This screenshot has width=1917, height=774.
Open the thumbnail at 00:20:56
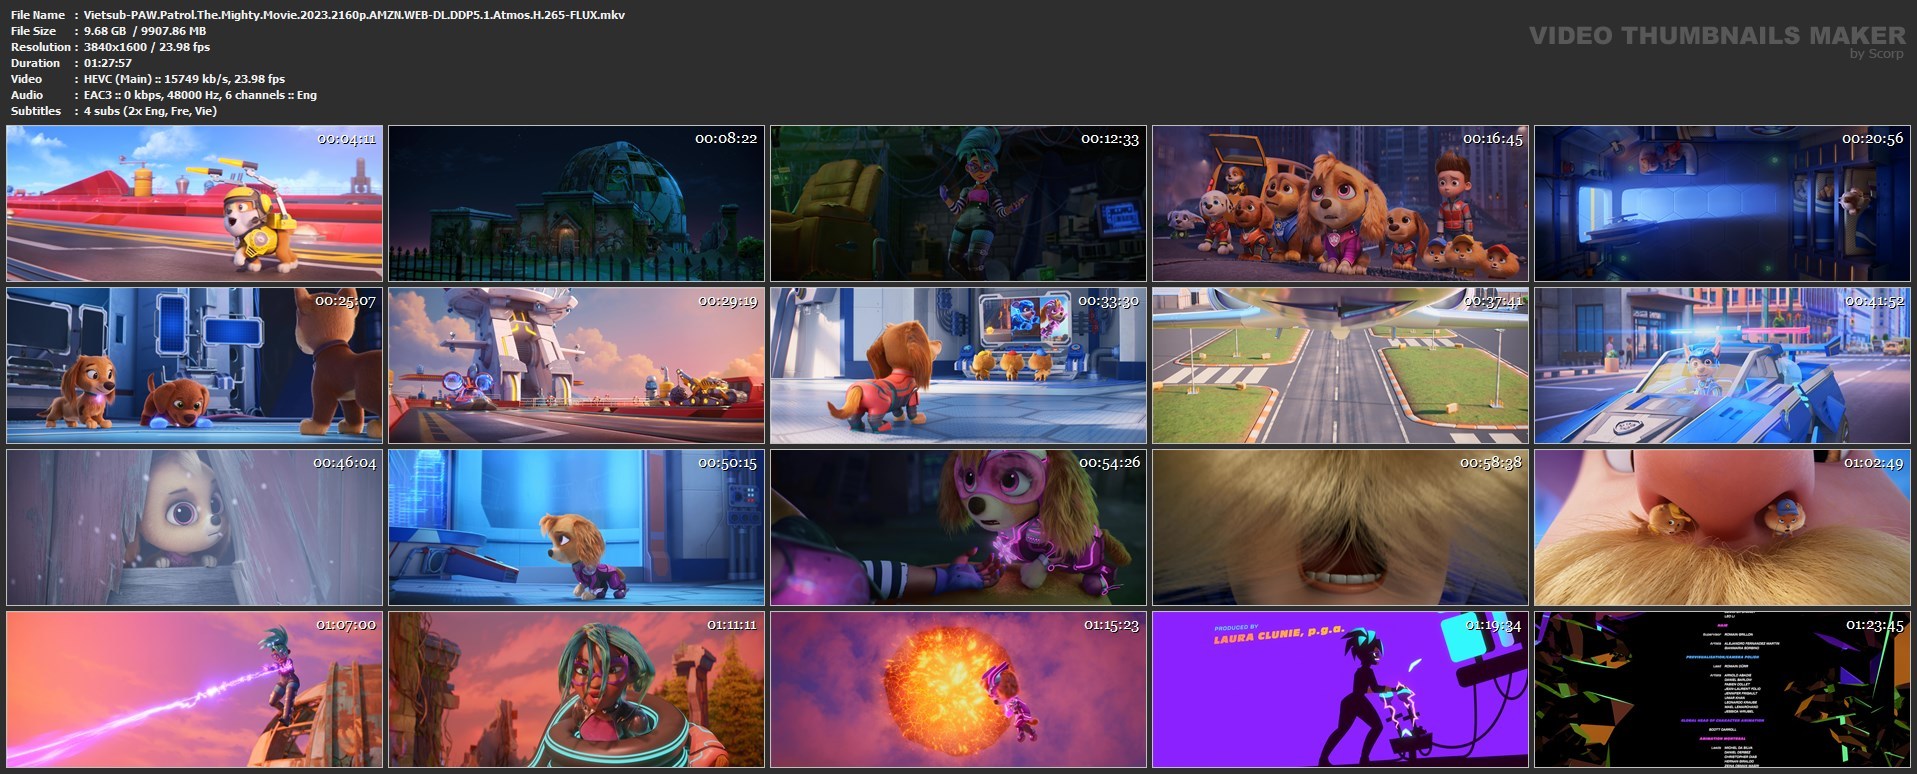(1723, 203)
